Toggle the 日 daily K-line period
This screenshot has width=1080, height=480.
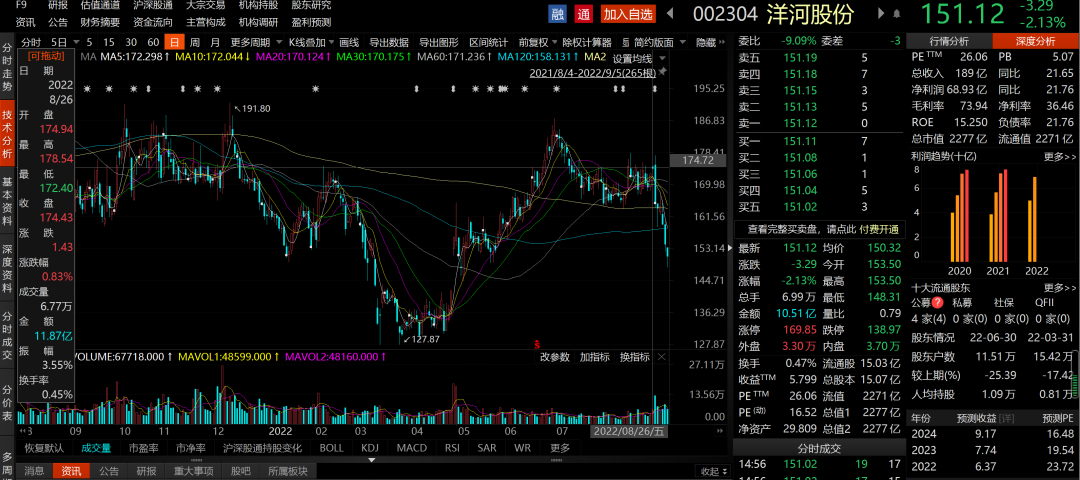[175, 42]
